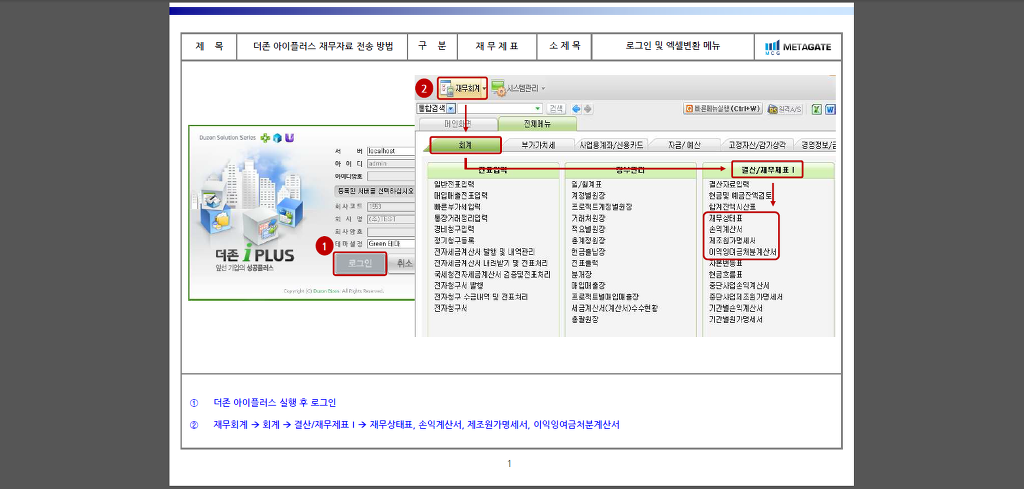Open 총괄원장 menu item

pos(584,319)
